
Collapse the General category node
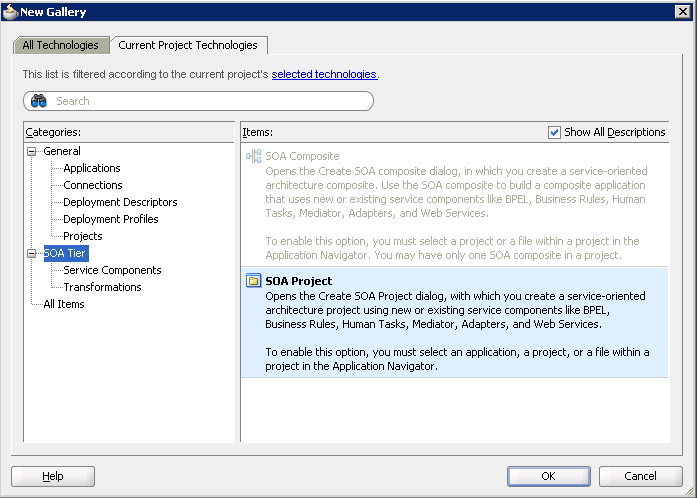(x=31, y=152)
